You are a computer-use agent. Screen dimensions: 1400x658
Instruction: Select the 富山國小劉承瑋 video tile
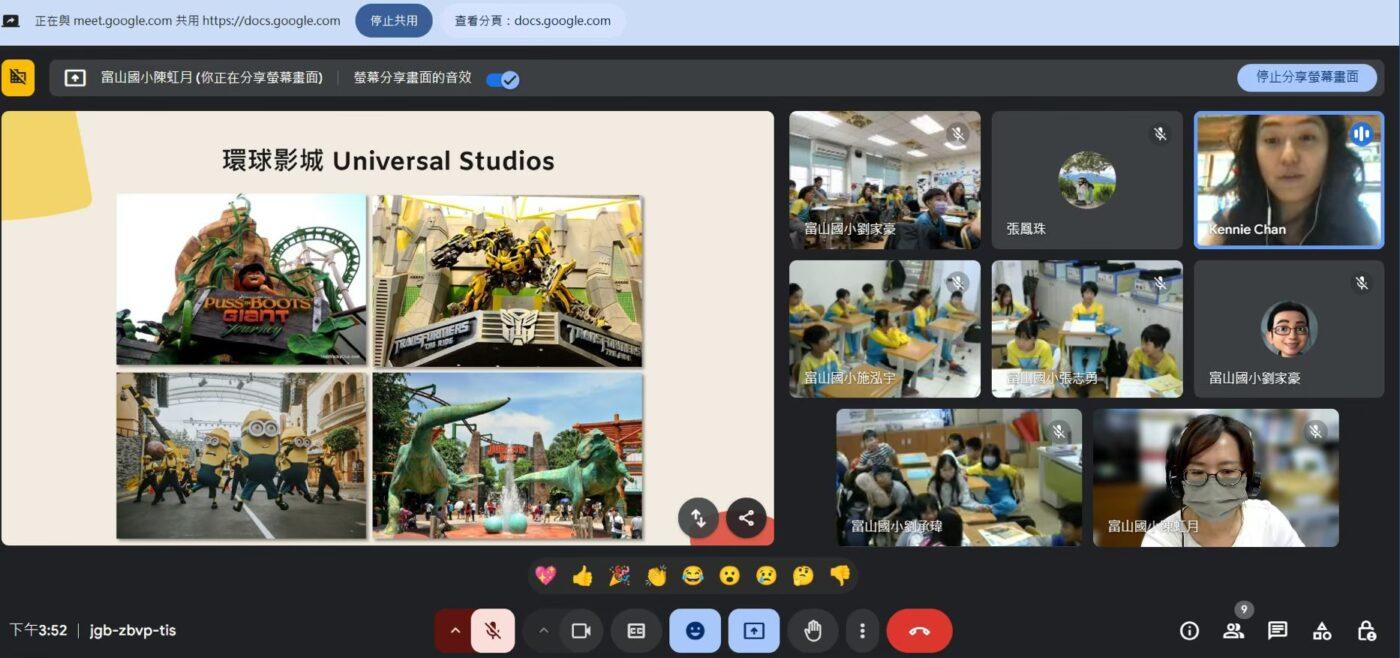click(x=959, y=478)
